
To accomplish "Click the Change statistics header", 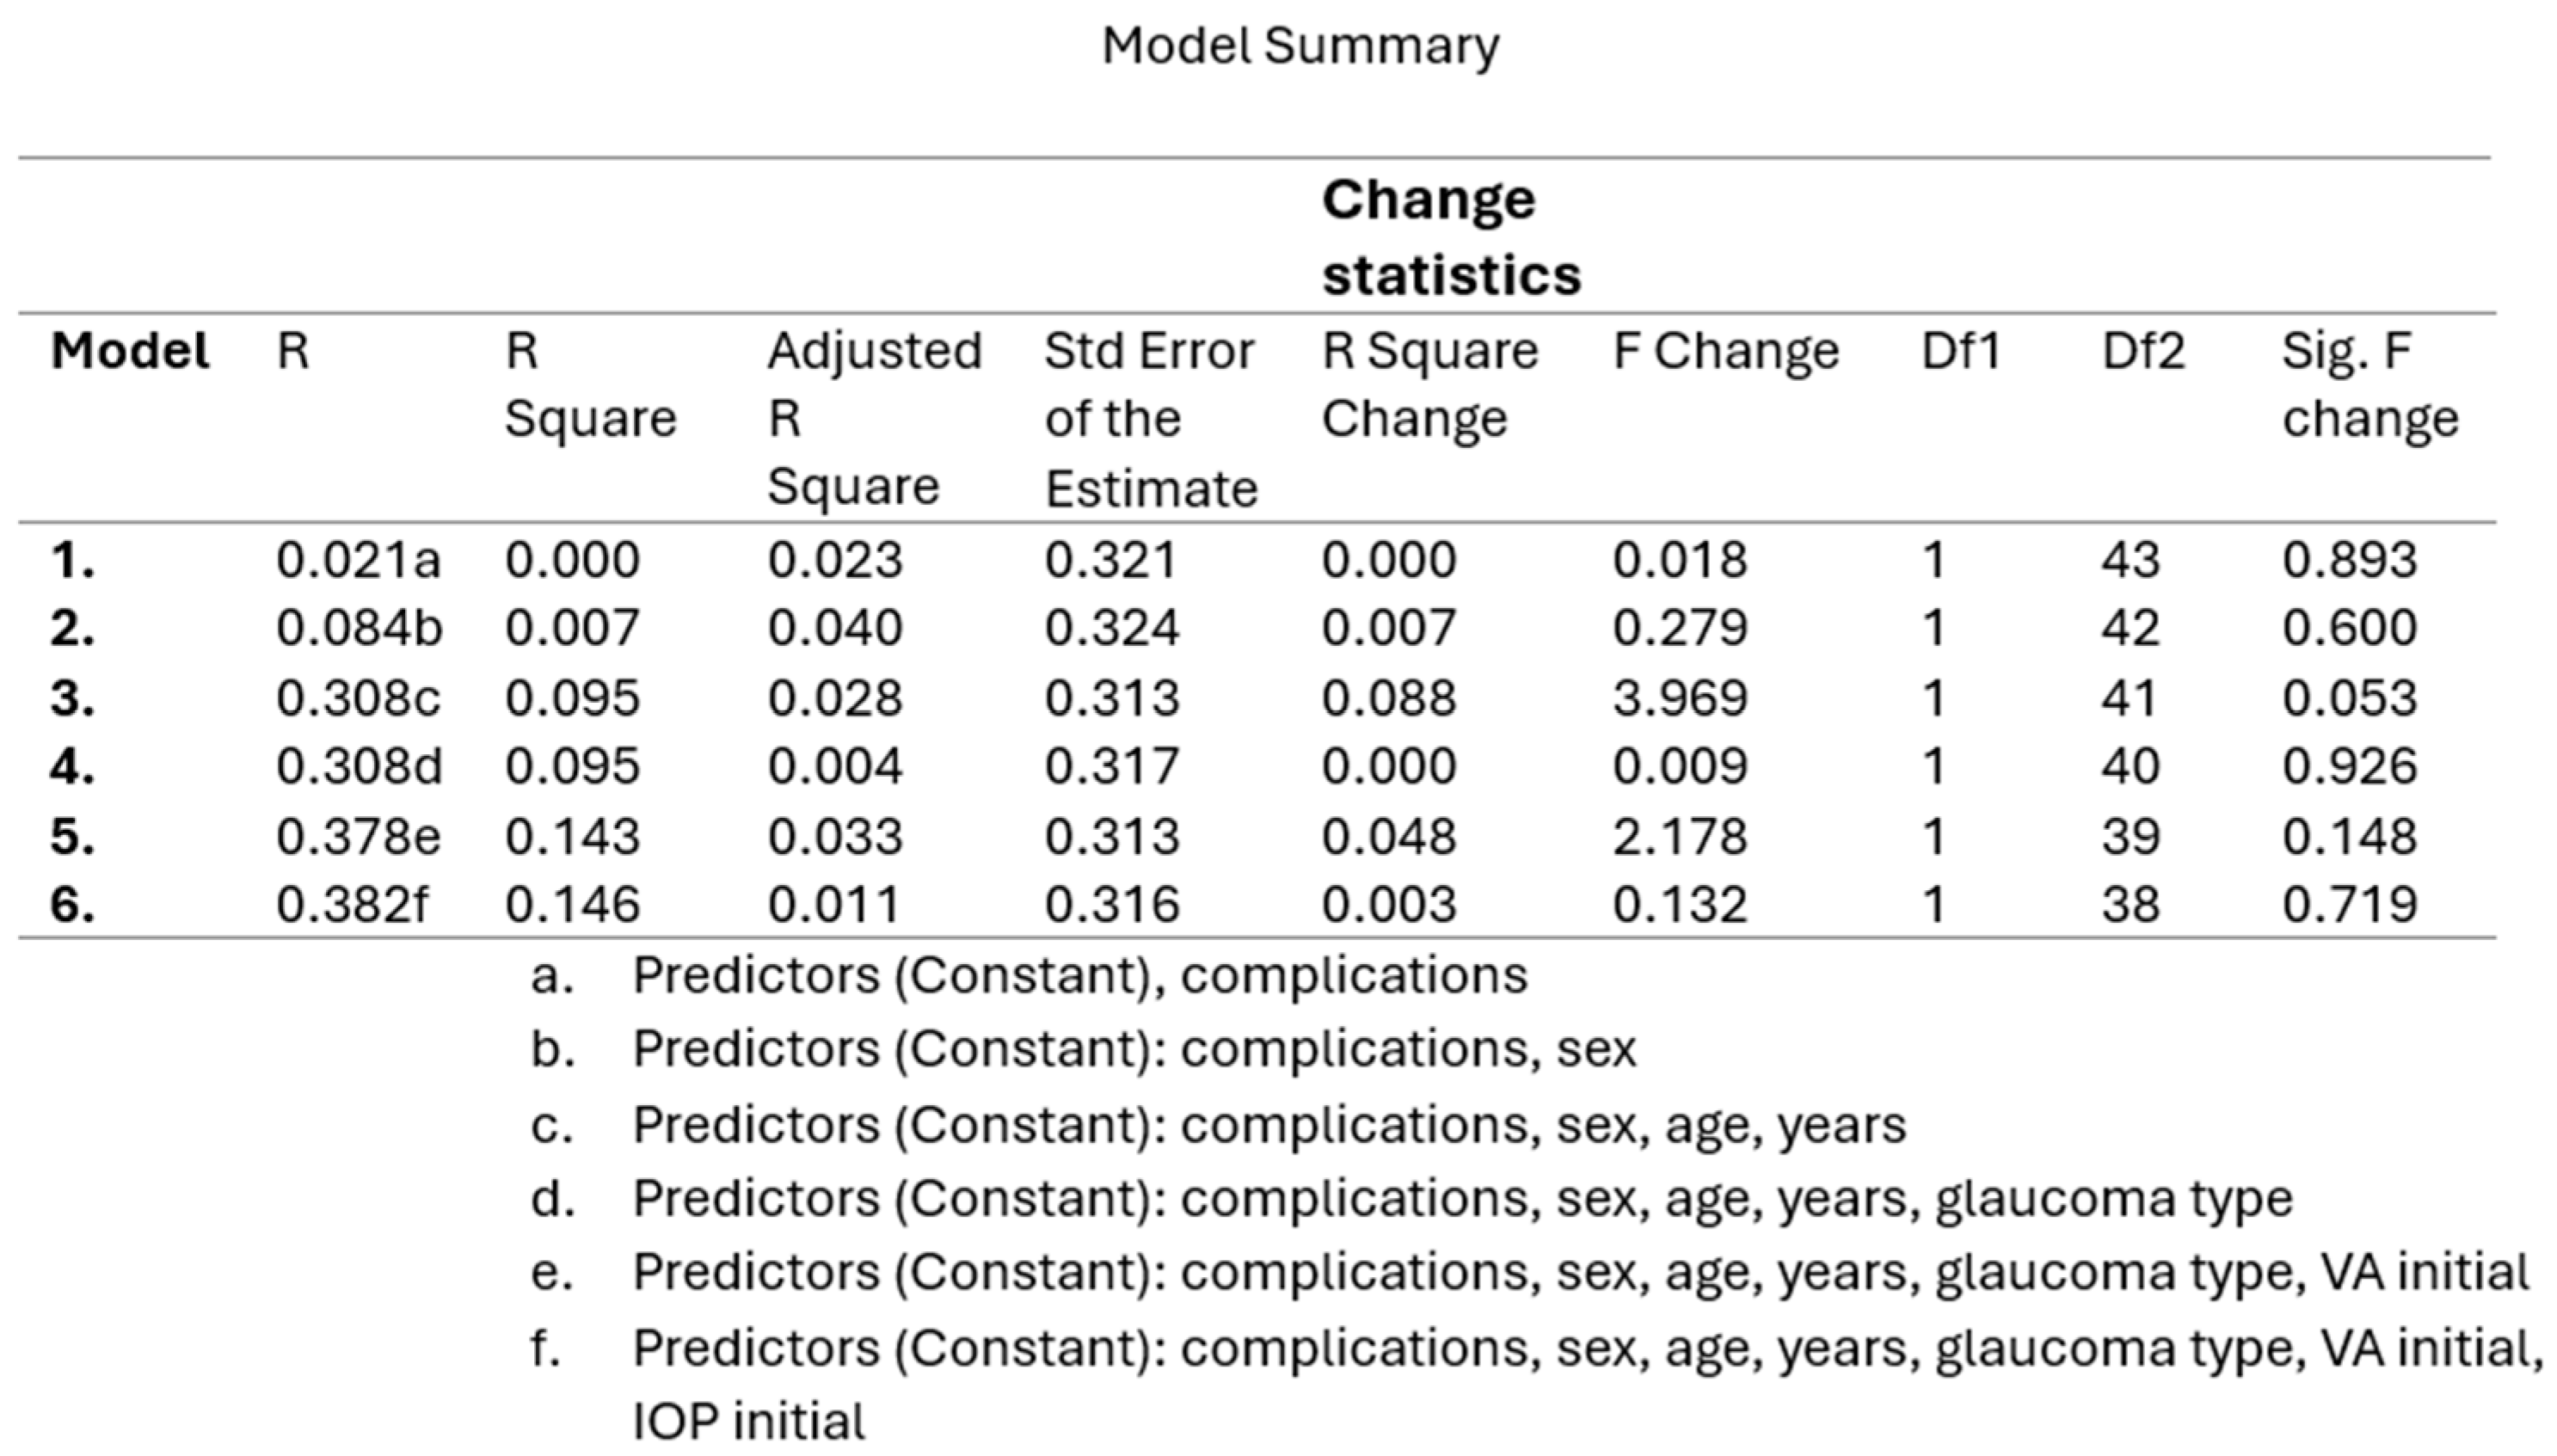I will (x=1451, y=237).
